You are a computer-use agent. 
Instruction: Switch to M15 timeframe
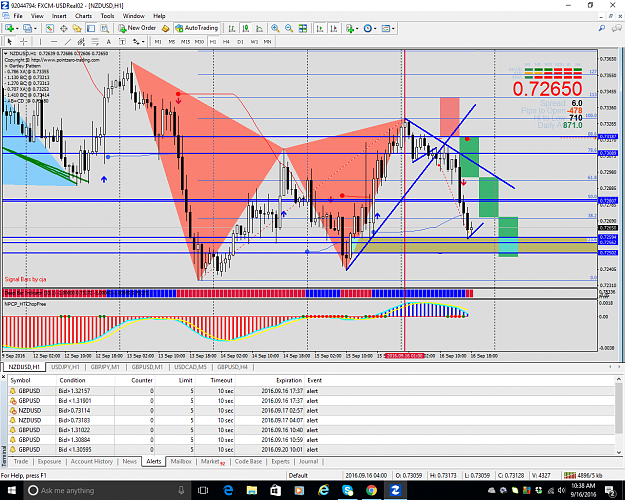[185, 41]
